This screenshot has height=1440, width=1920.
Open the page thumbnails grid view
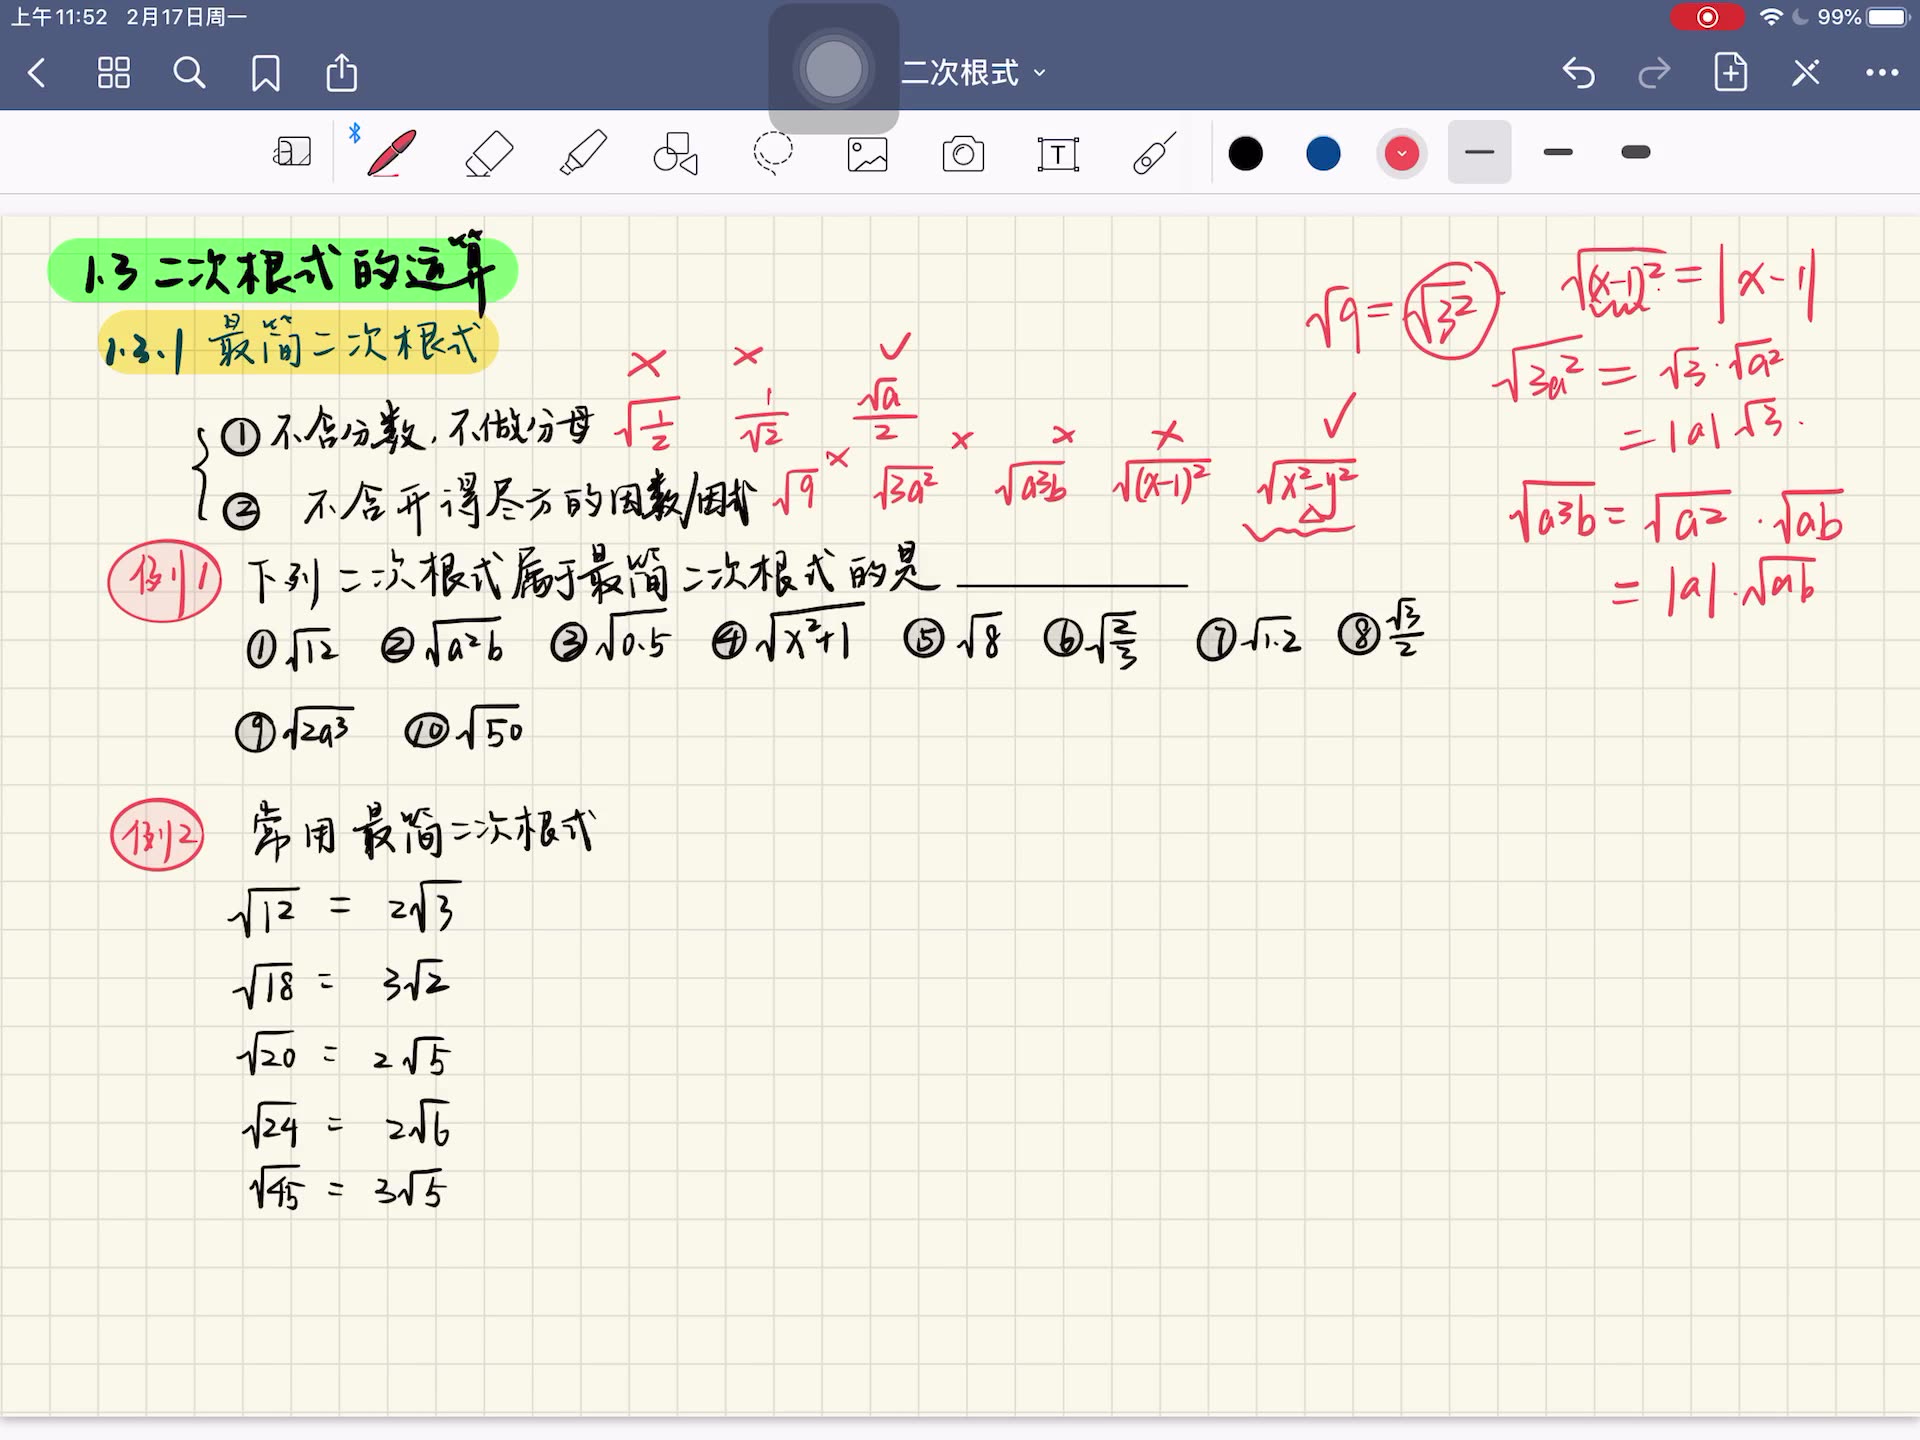(x=113, y=73)
